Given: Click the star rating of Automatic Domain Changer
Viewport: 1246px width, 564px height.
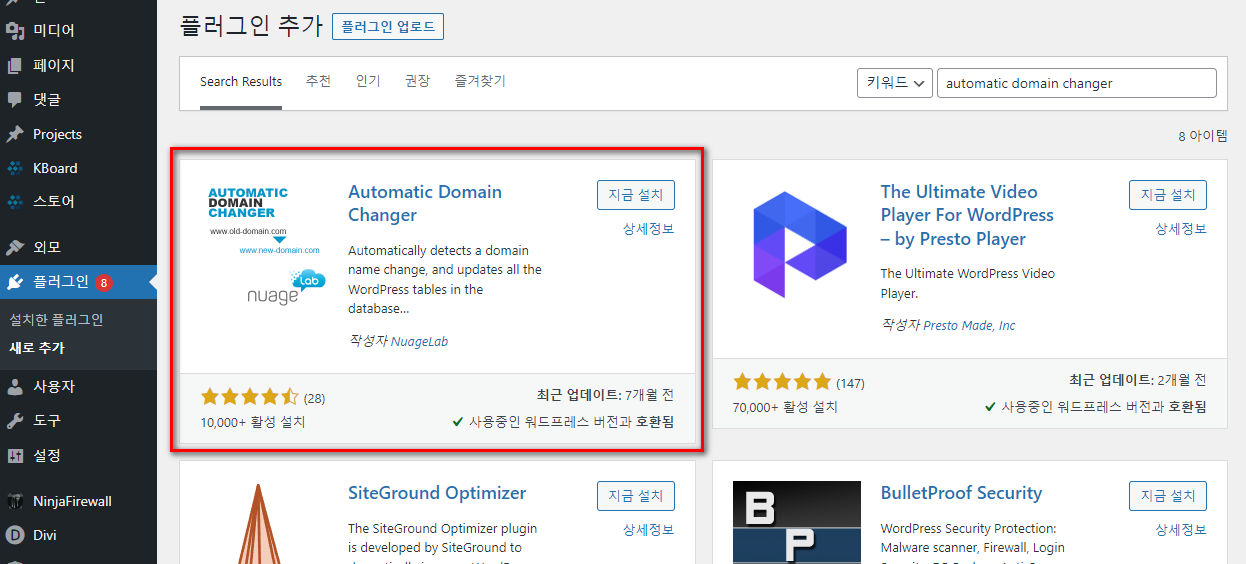Looking at the screenshot, I should [x=249, y=397].
